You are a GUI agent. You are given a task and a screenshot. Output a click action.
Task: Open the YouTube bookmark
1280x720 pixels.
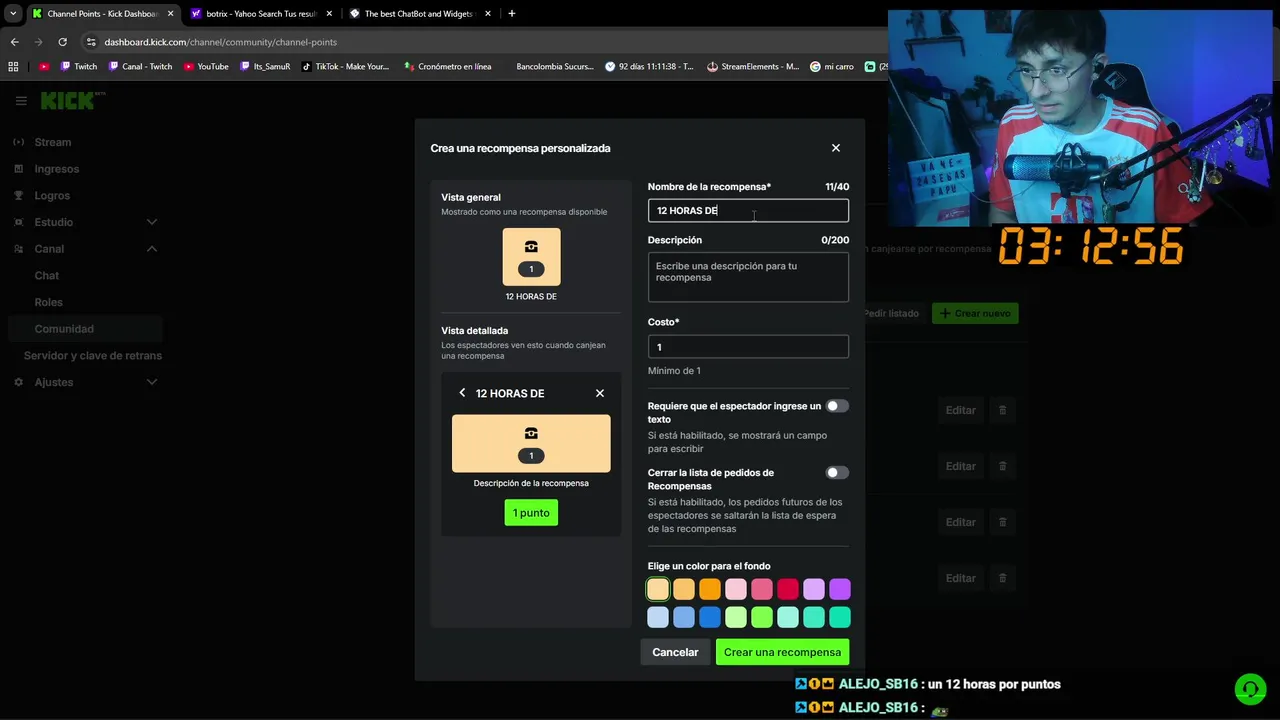[206, 67]
